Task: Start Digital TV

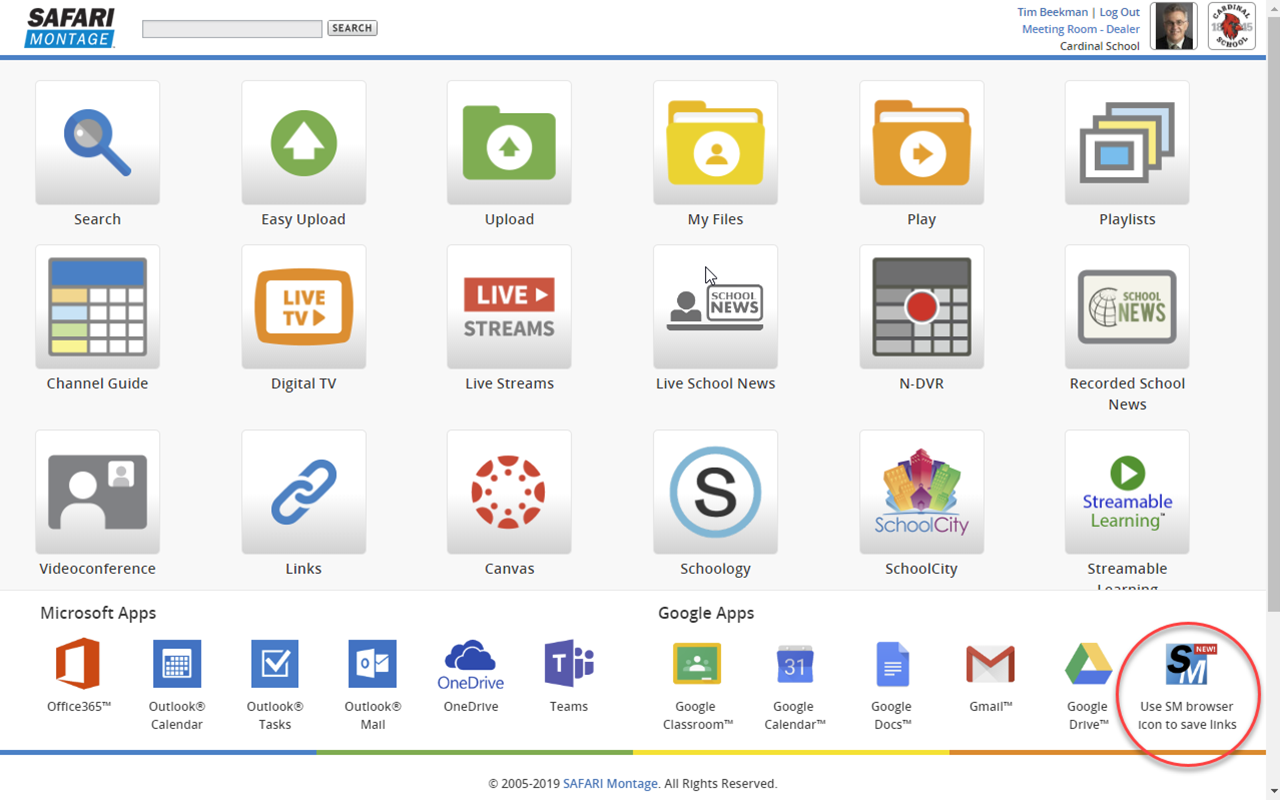Action: [303, 307]
